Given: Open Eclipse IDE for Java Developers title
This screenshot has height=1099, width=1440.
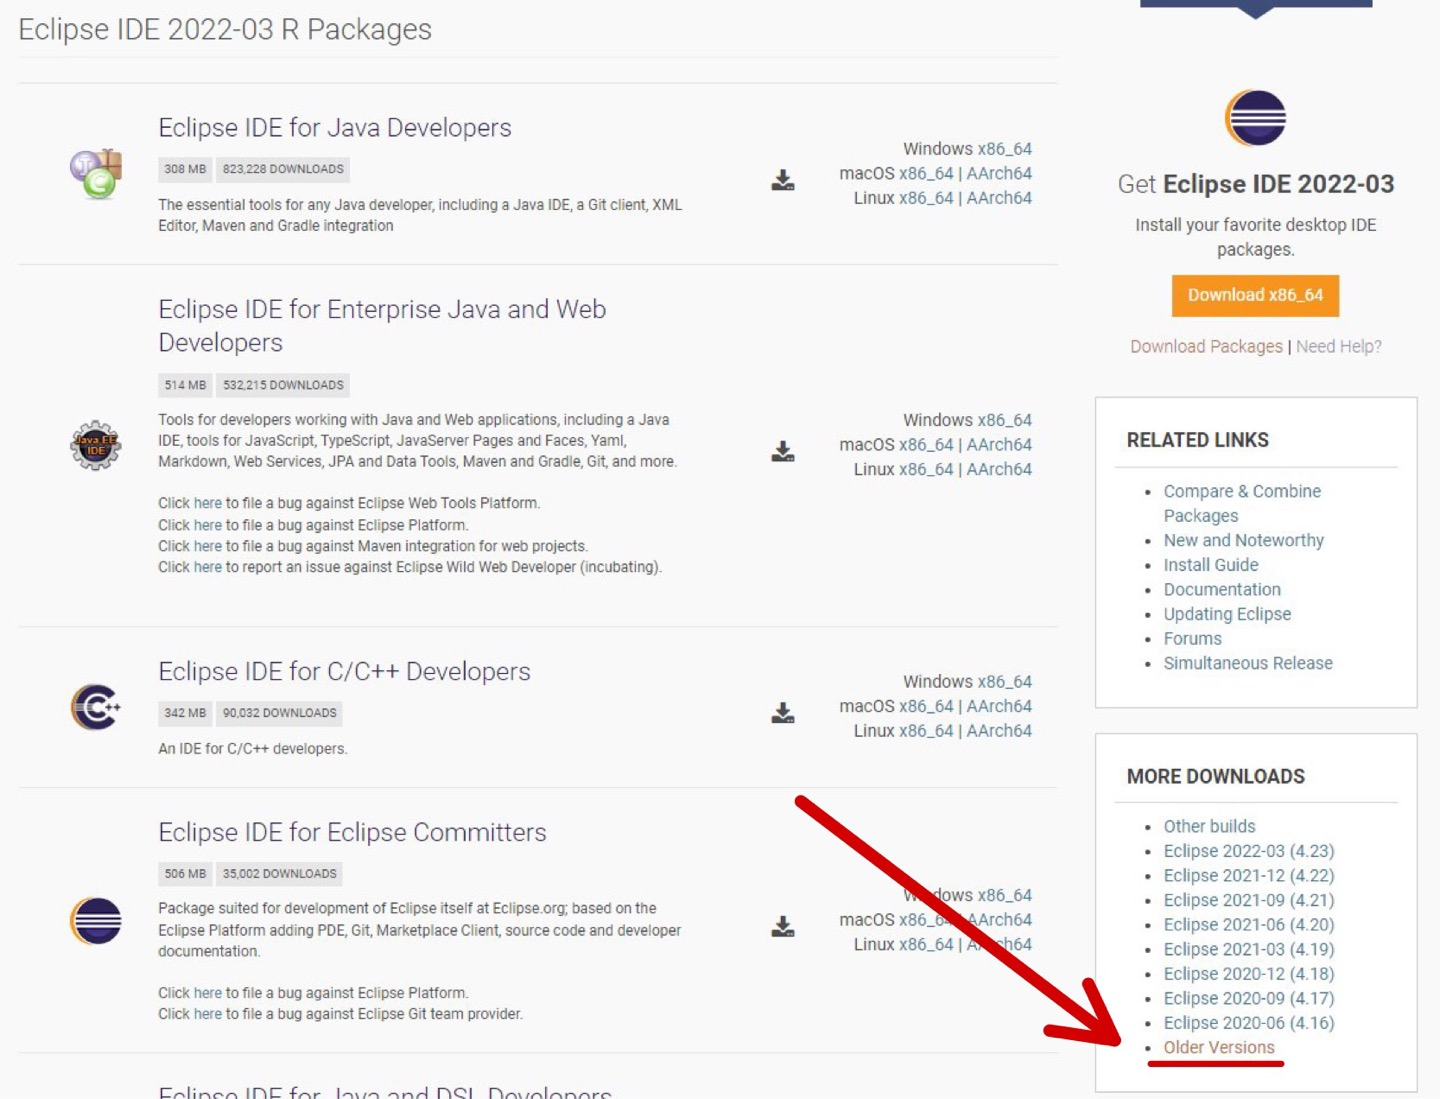Looking at the screenshot, I should pos(335,128).
